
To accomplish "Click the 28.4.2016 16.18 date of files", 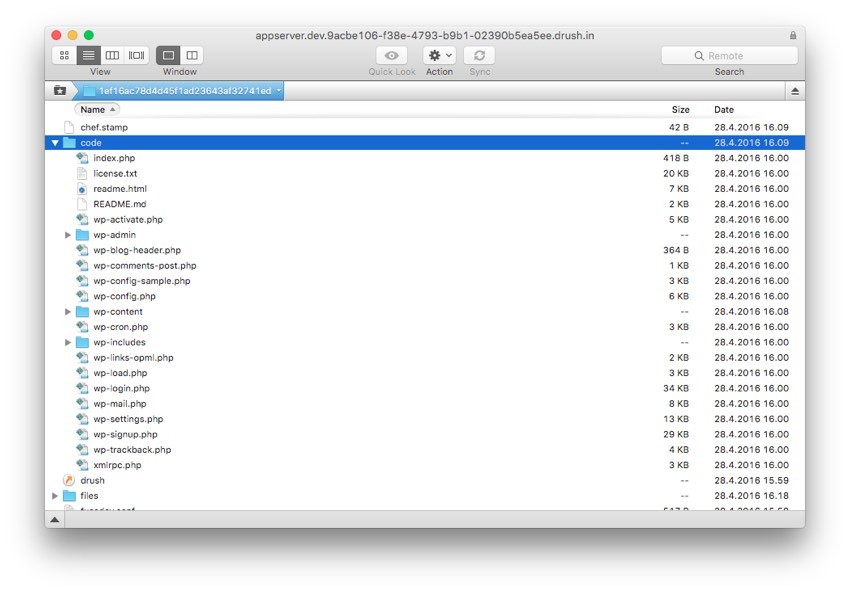I will pos(751,495).
